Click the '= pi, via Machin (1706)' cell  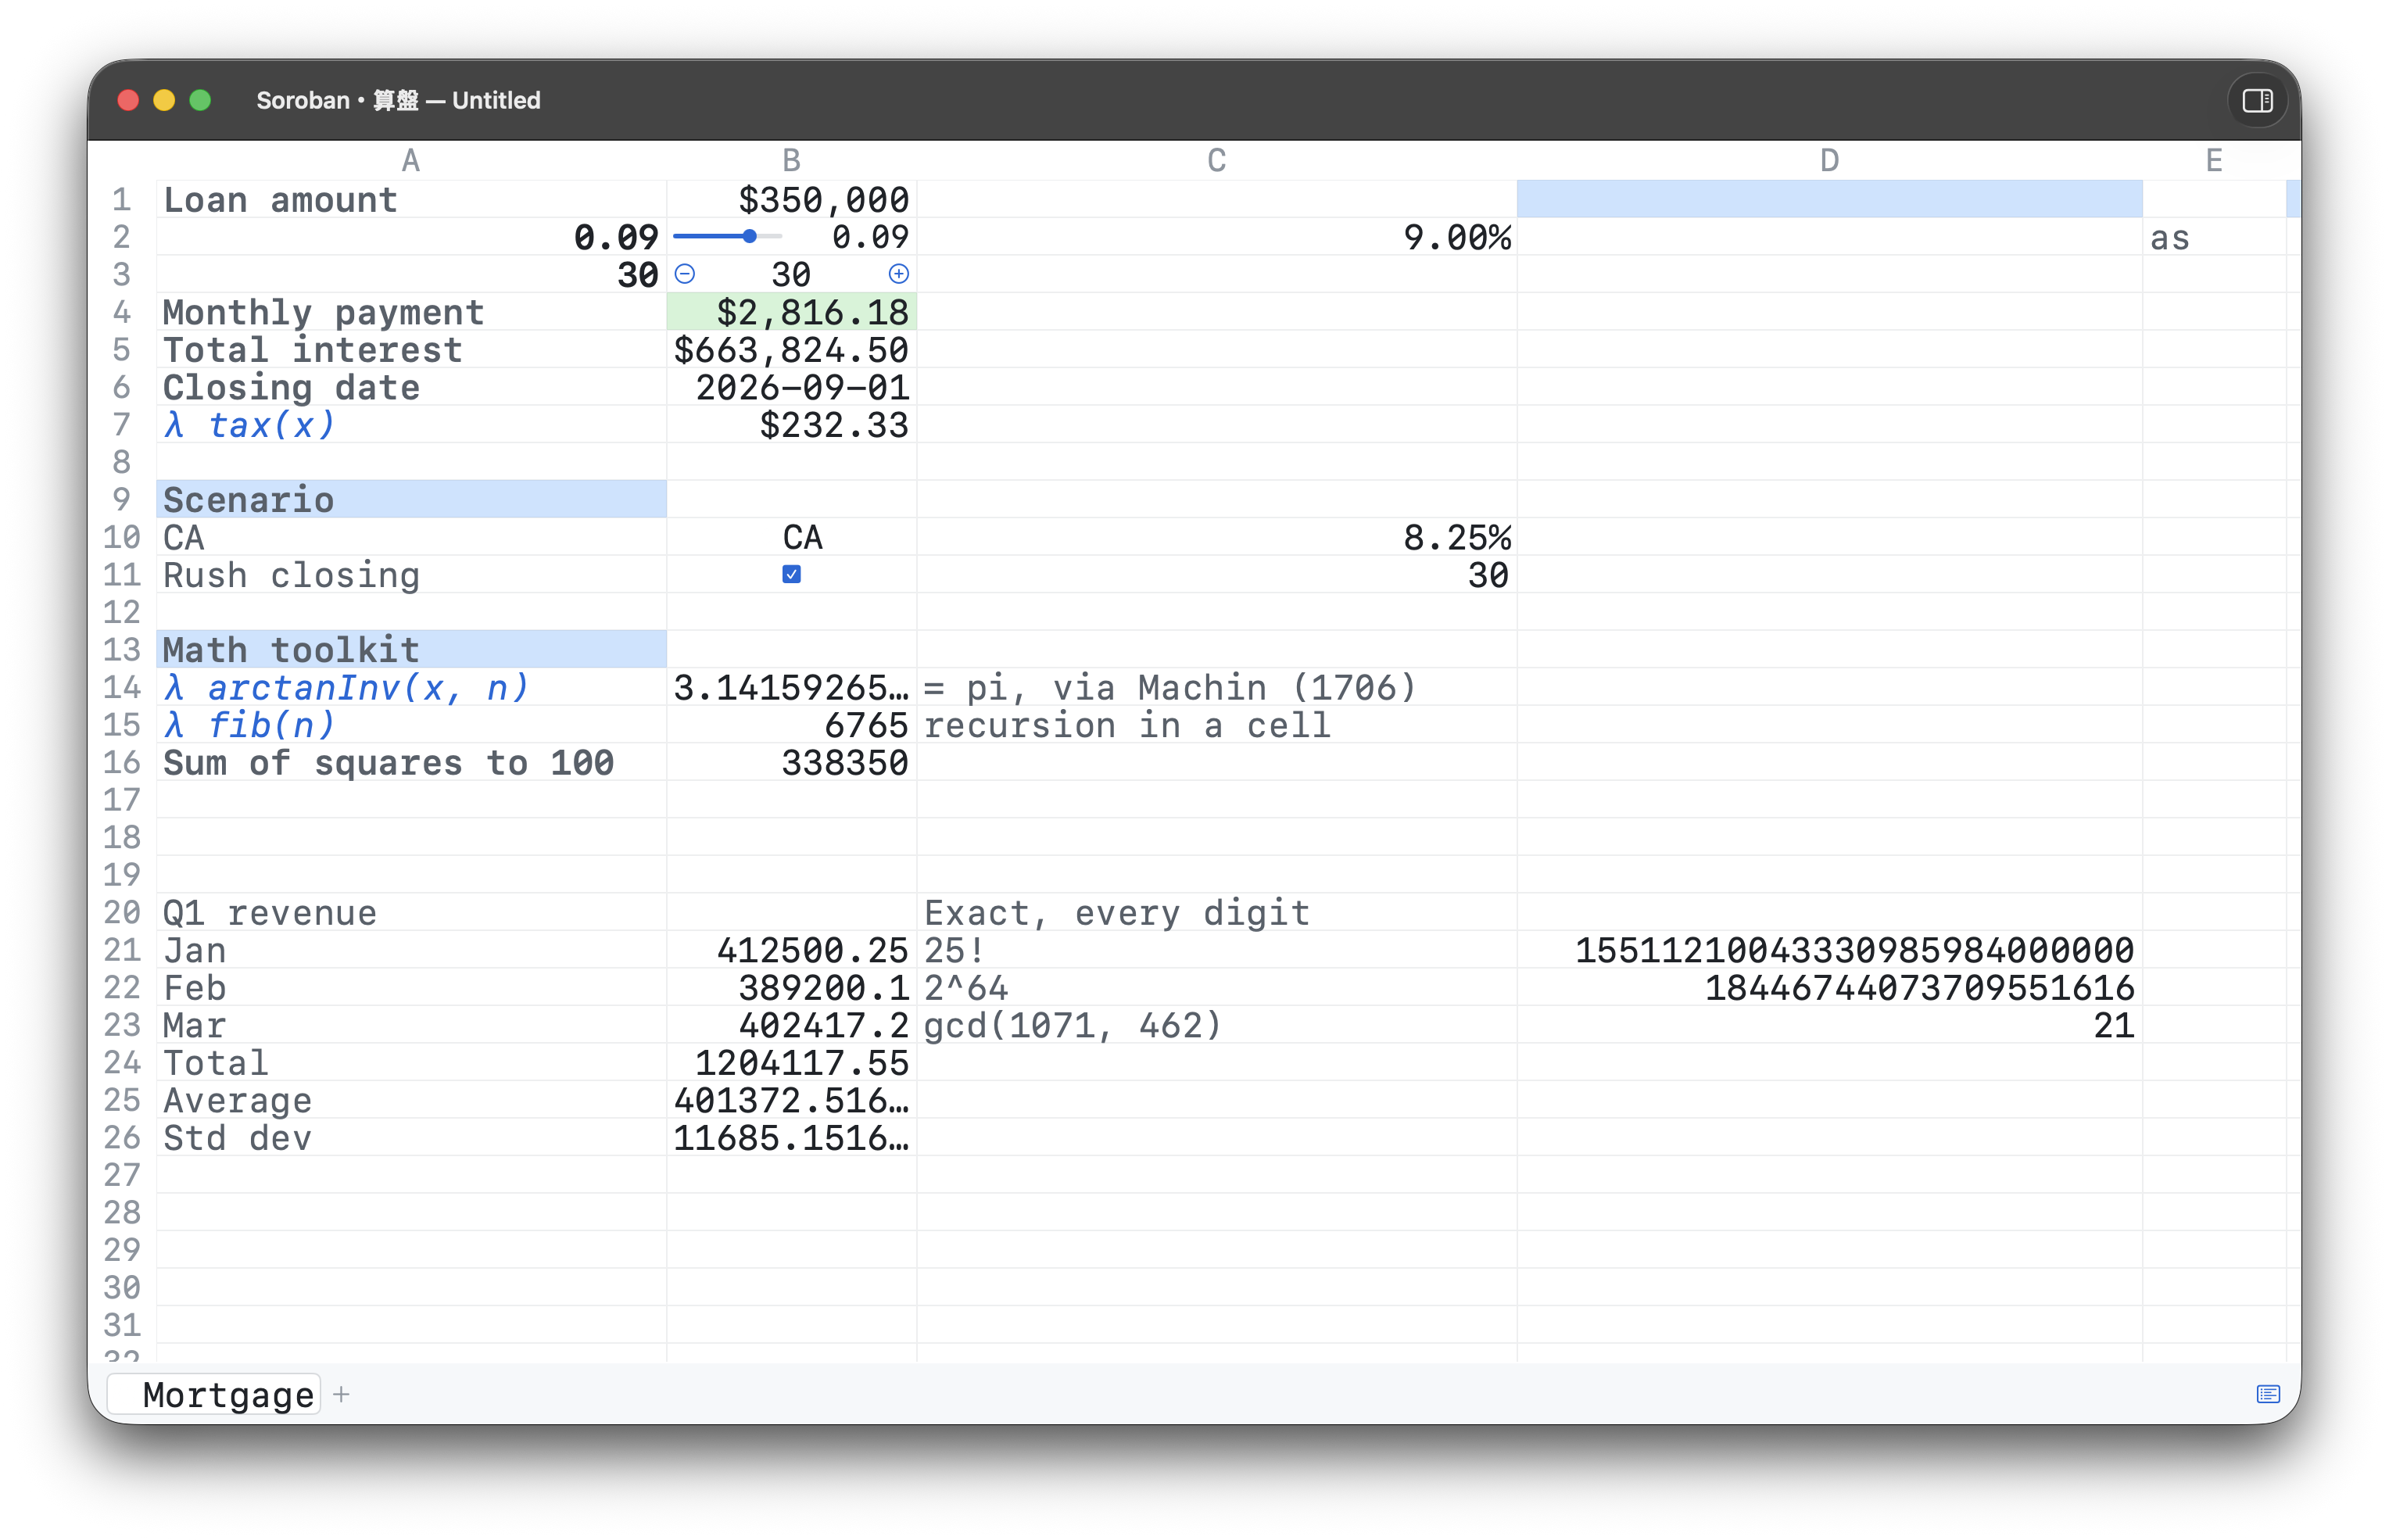[x=1216, y=687]
